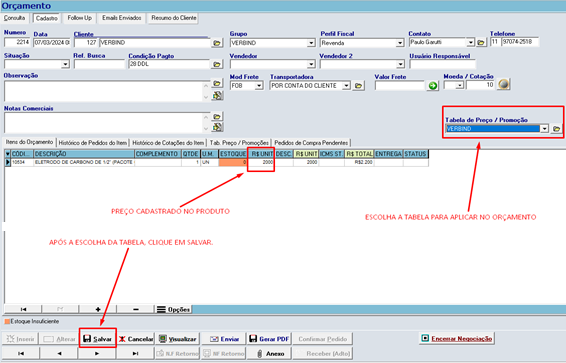
Task: Open the Opções menu button
Action: 174,309
